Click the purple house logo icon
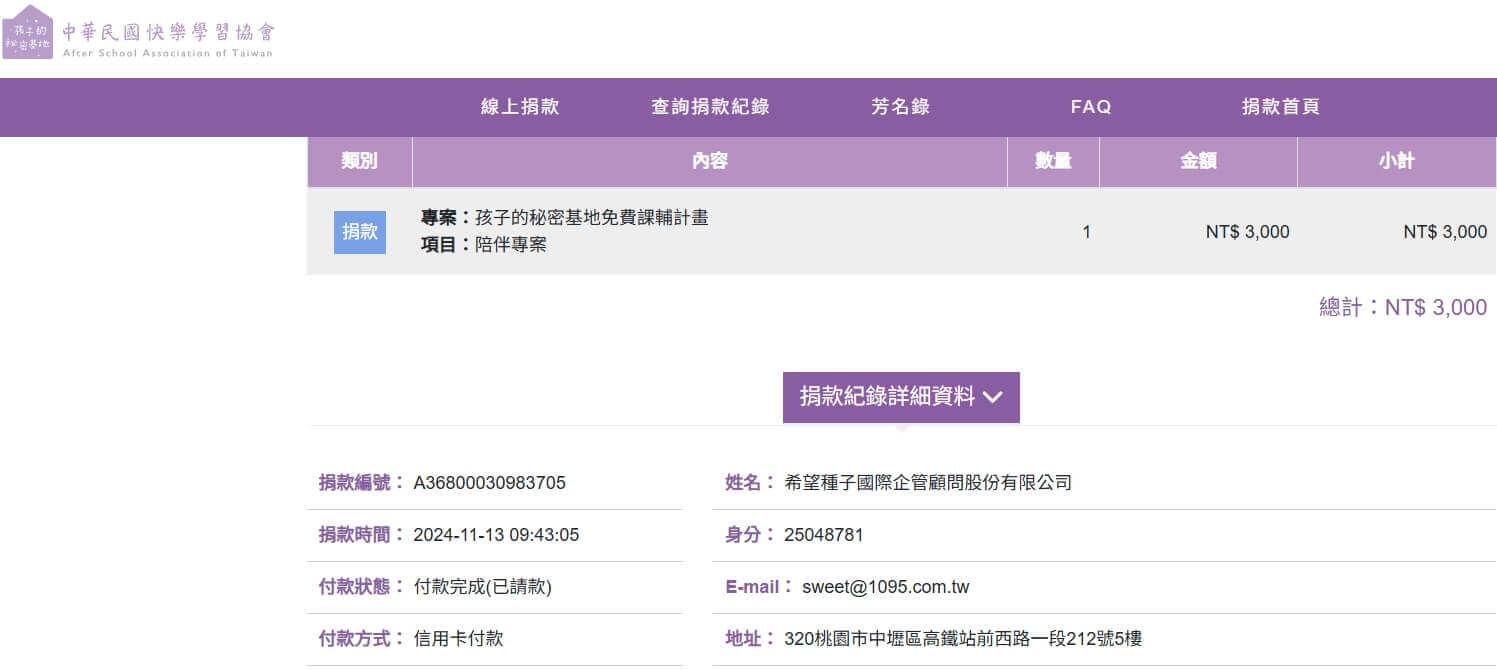Viewport: 1497px width, 670px height. [27, 32]
